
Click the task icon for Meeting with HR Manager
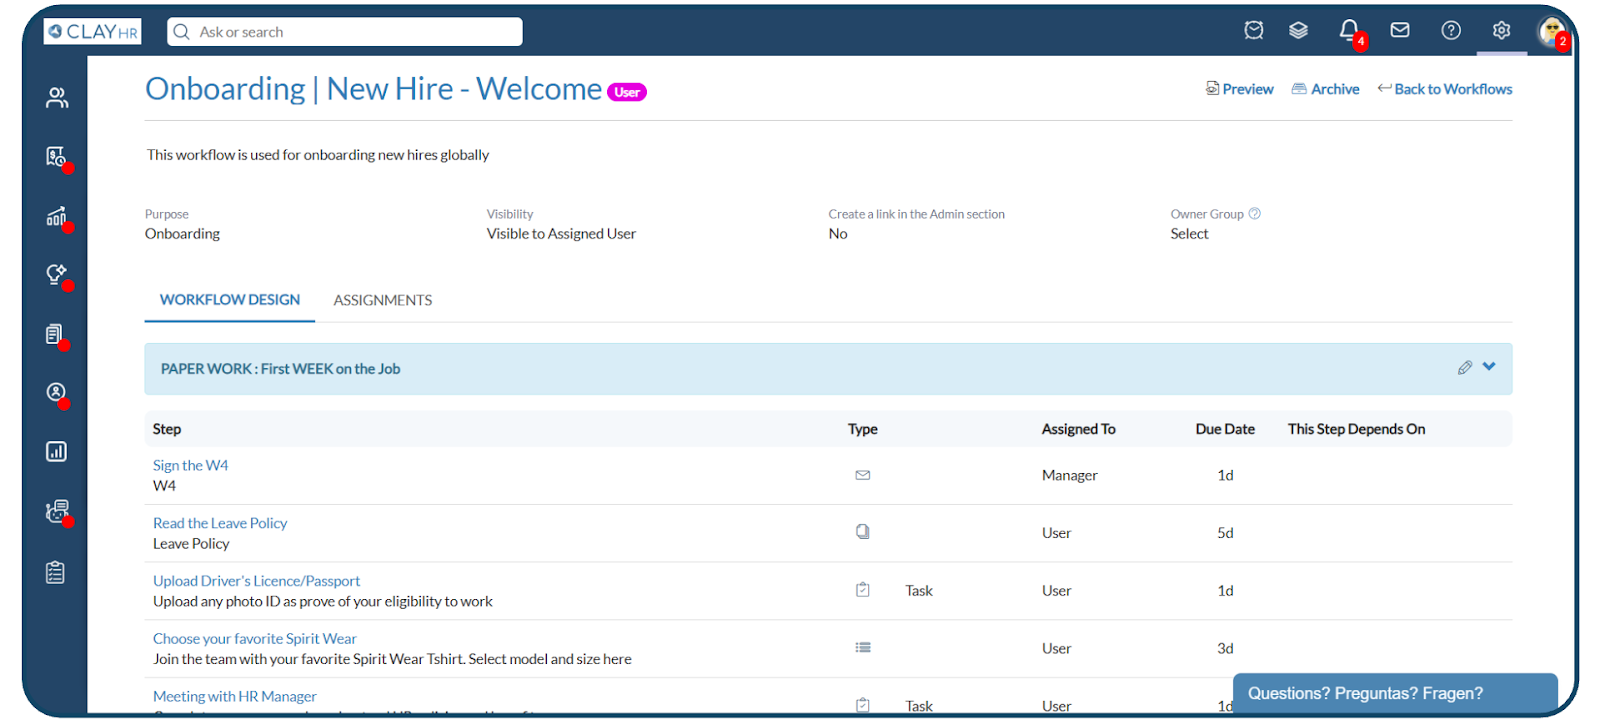863,705
